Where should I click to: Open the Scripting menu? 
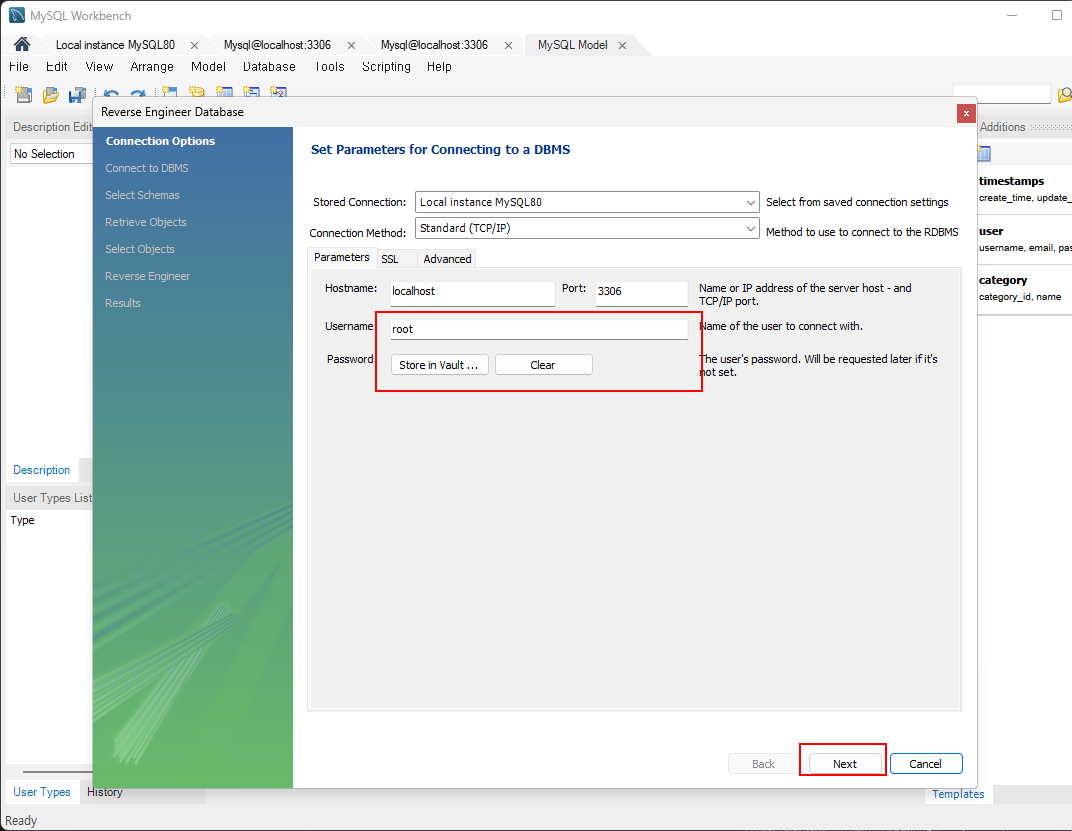[x=386, y=66]
